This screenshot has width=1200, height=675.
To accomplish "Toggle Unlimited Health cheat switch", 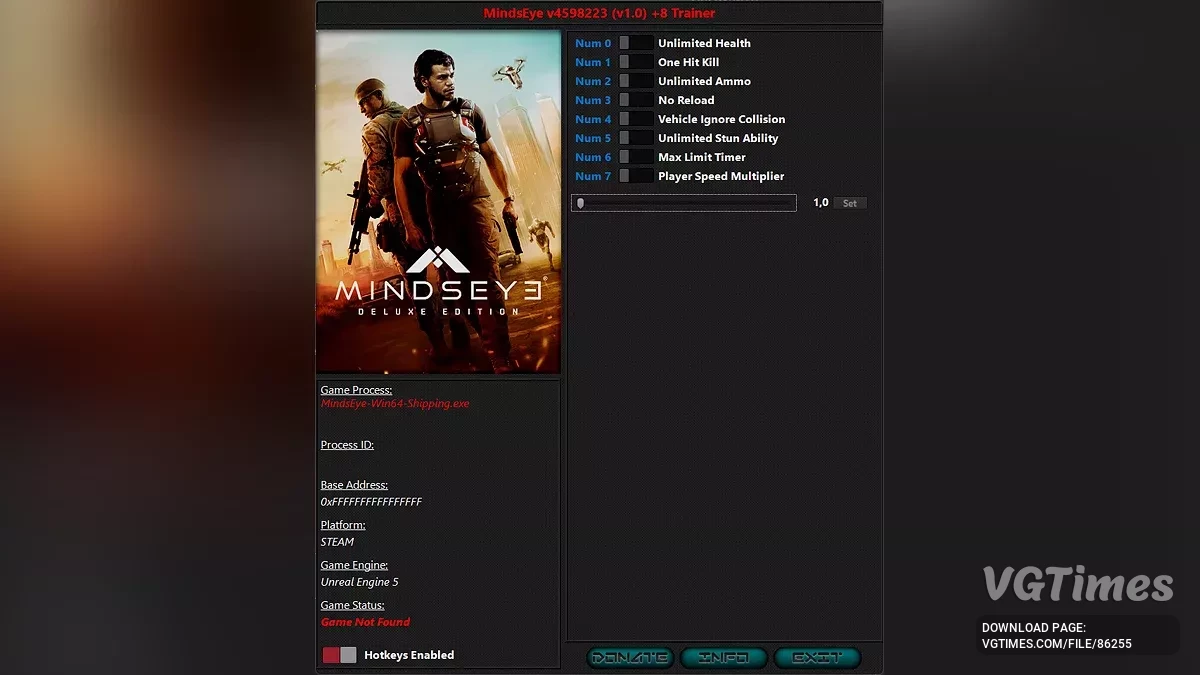I will click(635, 43).
